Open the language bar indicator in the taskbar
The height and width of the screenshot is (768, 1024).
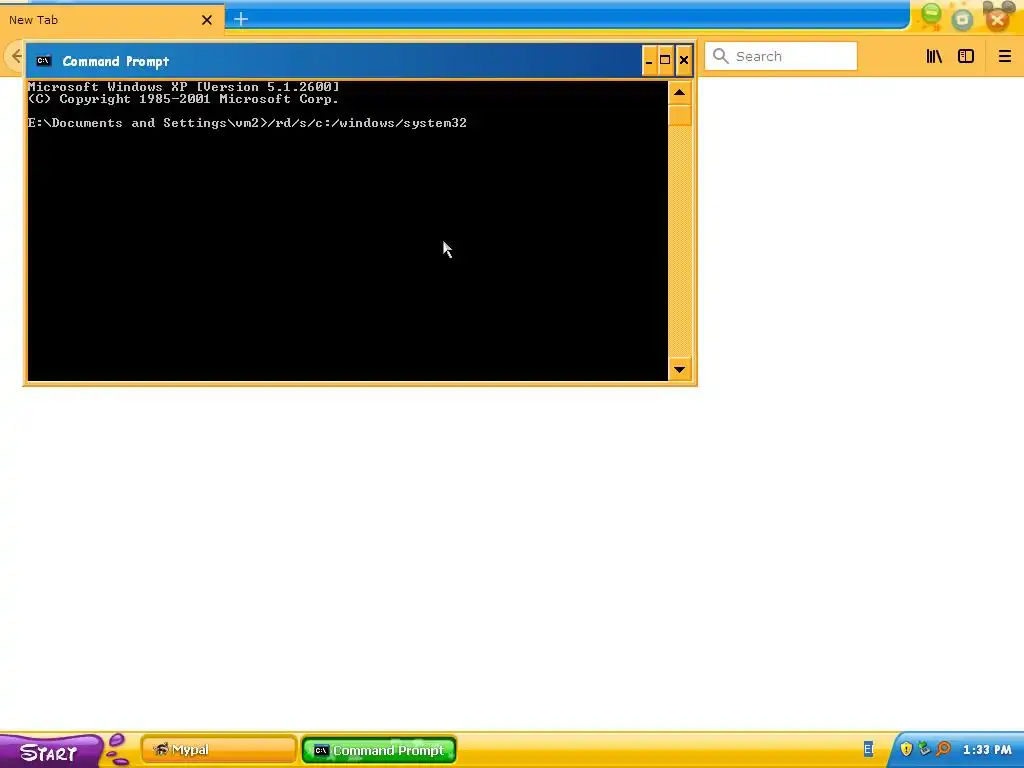pos(868,749)
